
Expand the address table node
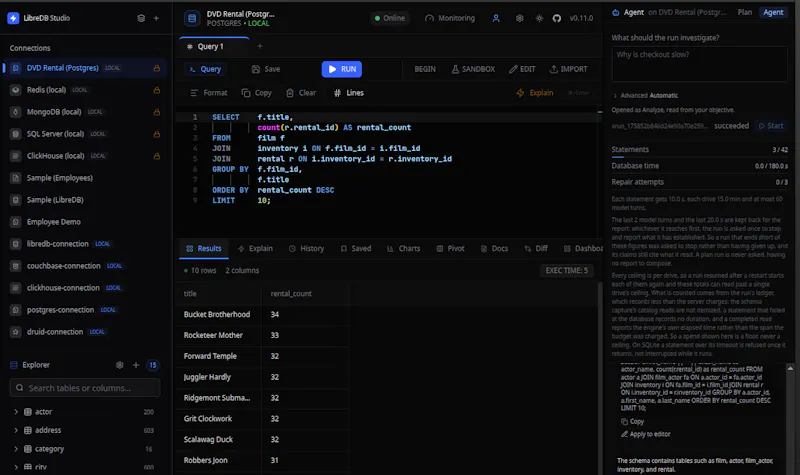[x=16, y=430]
